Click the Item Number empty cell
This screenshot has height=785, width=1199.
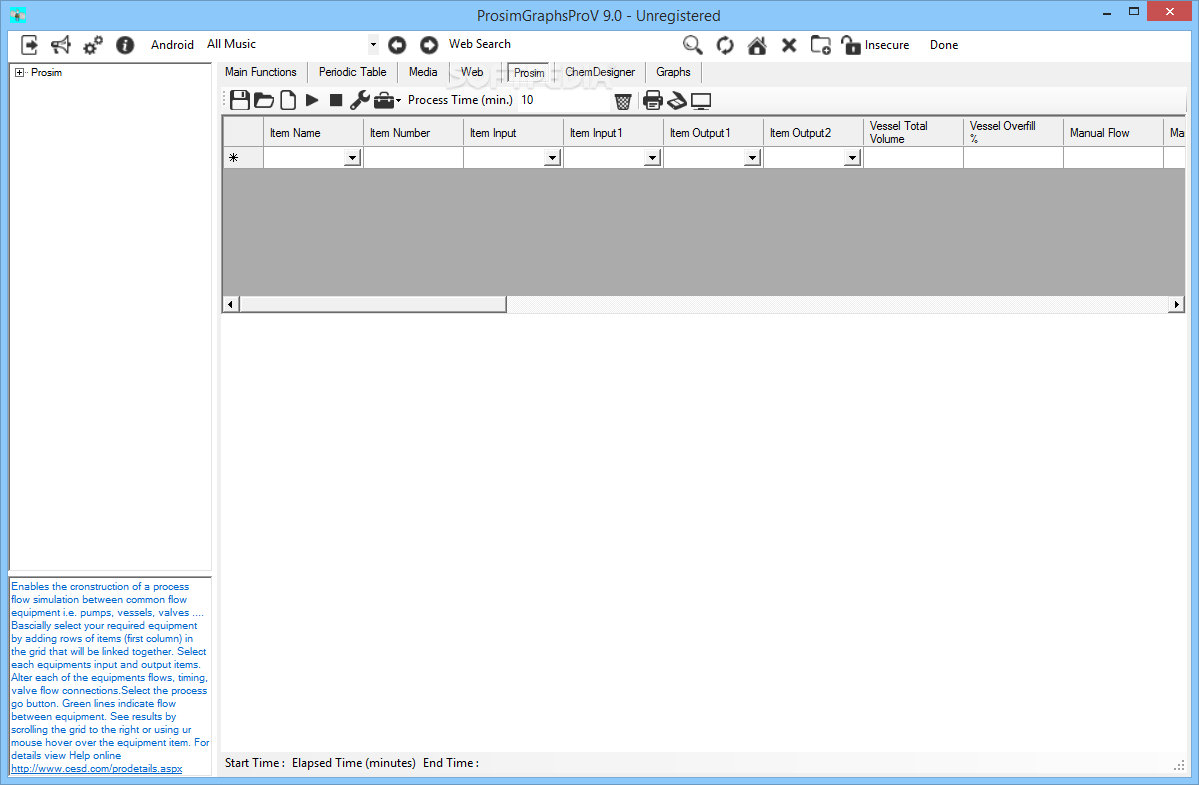click(413, 158)
